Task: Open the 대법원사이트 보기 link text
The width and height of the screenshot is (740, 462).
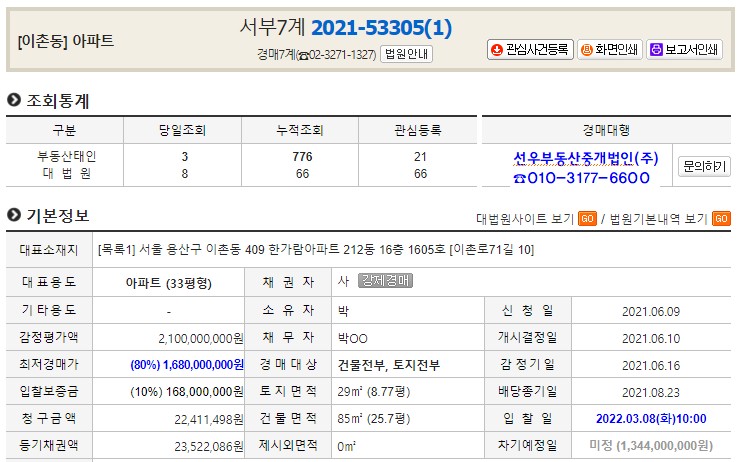Action: [525, 219]
